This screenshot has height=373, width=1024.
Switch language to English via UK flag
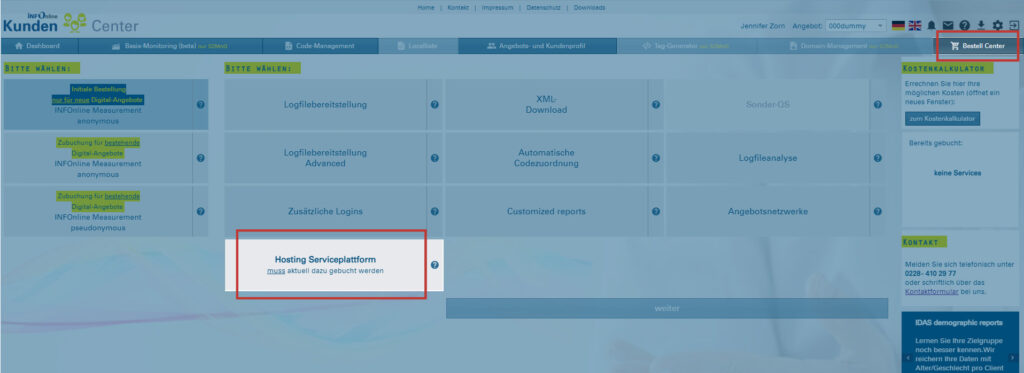point(914,25)
